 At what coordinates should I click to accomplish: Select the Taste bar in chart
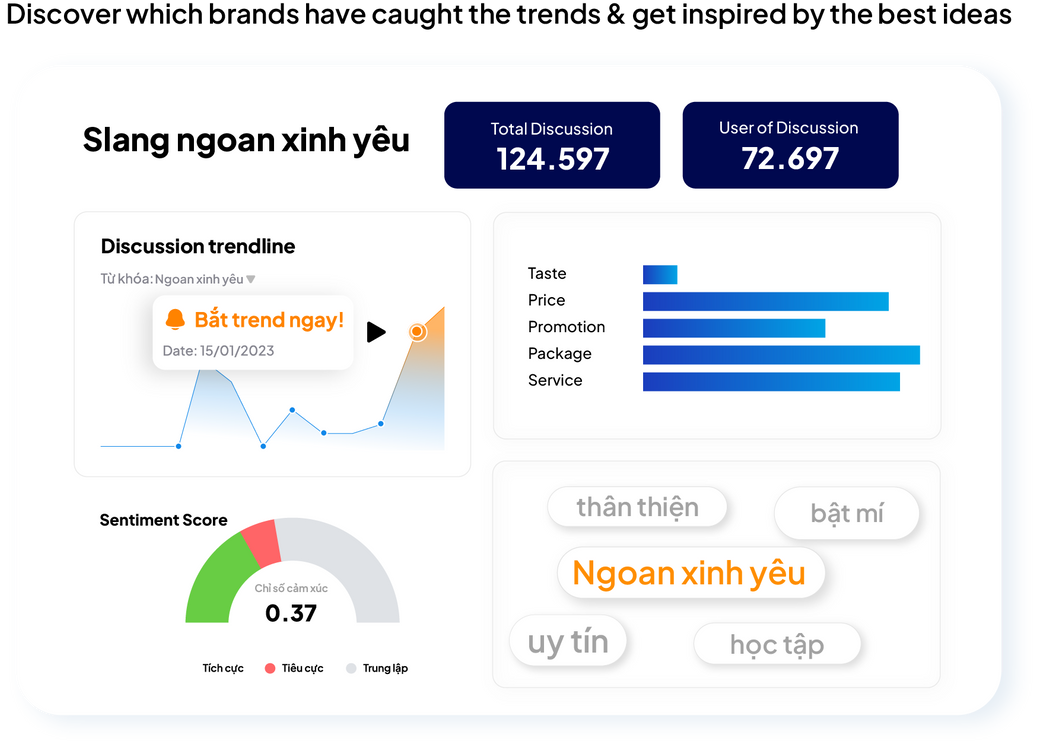660,274
